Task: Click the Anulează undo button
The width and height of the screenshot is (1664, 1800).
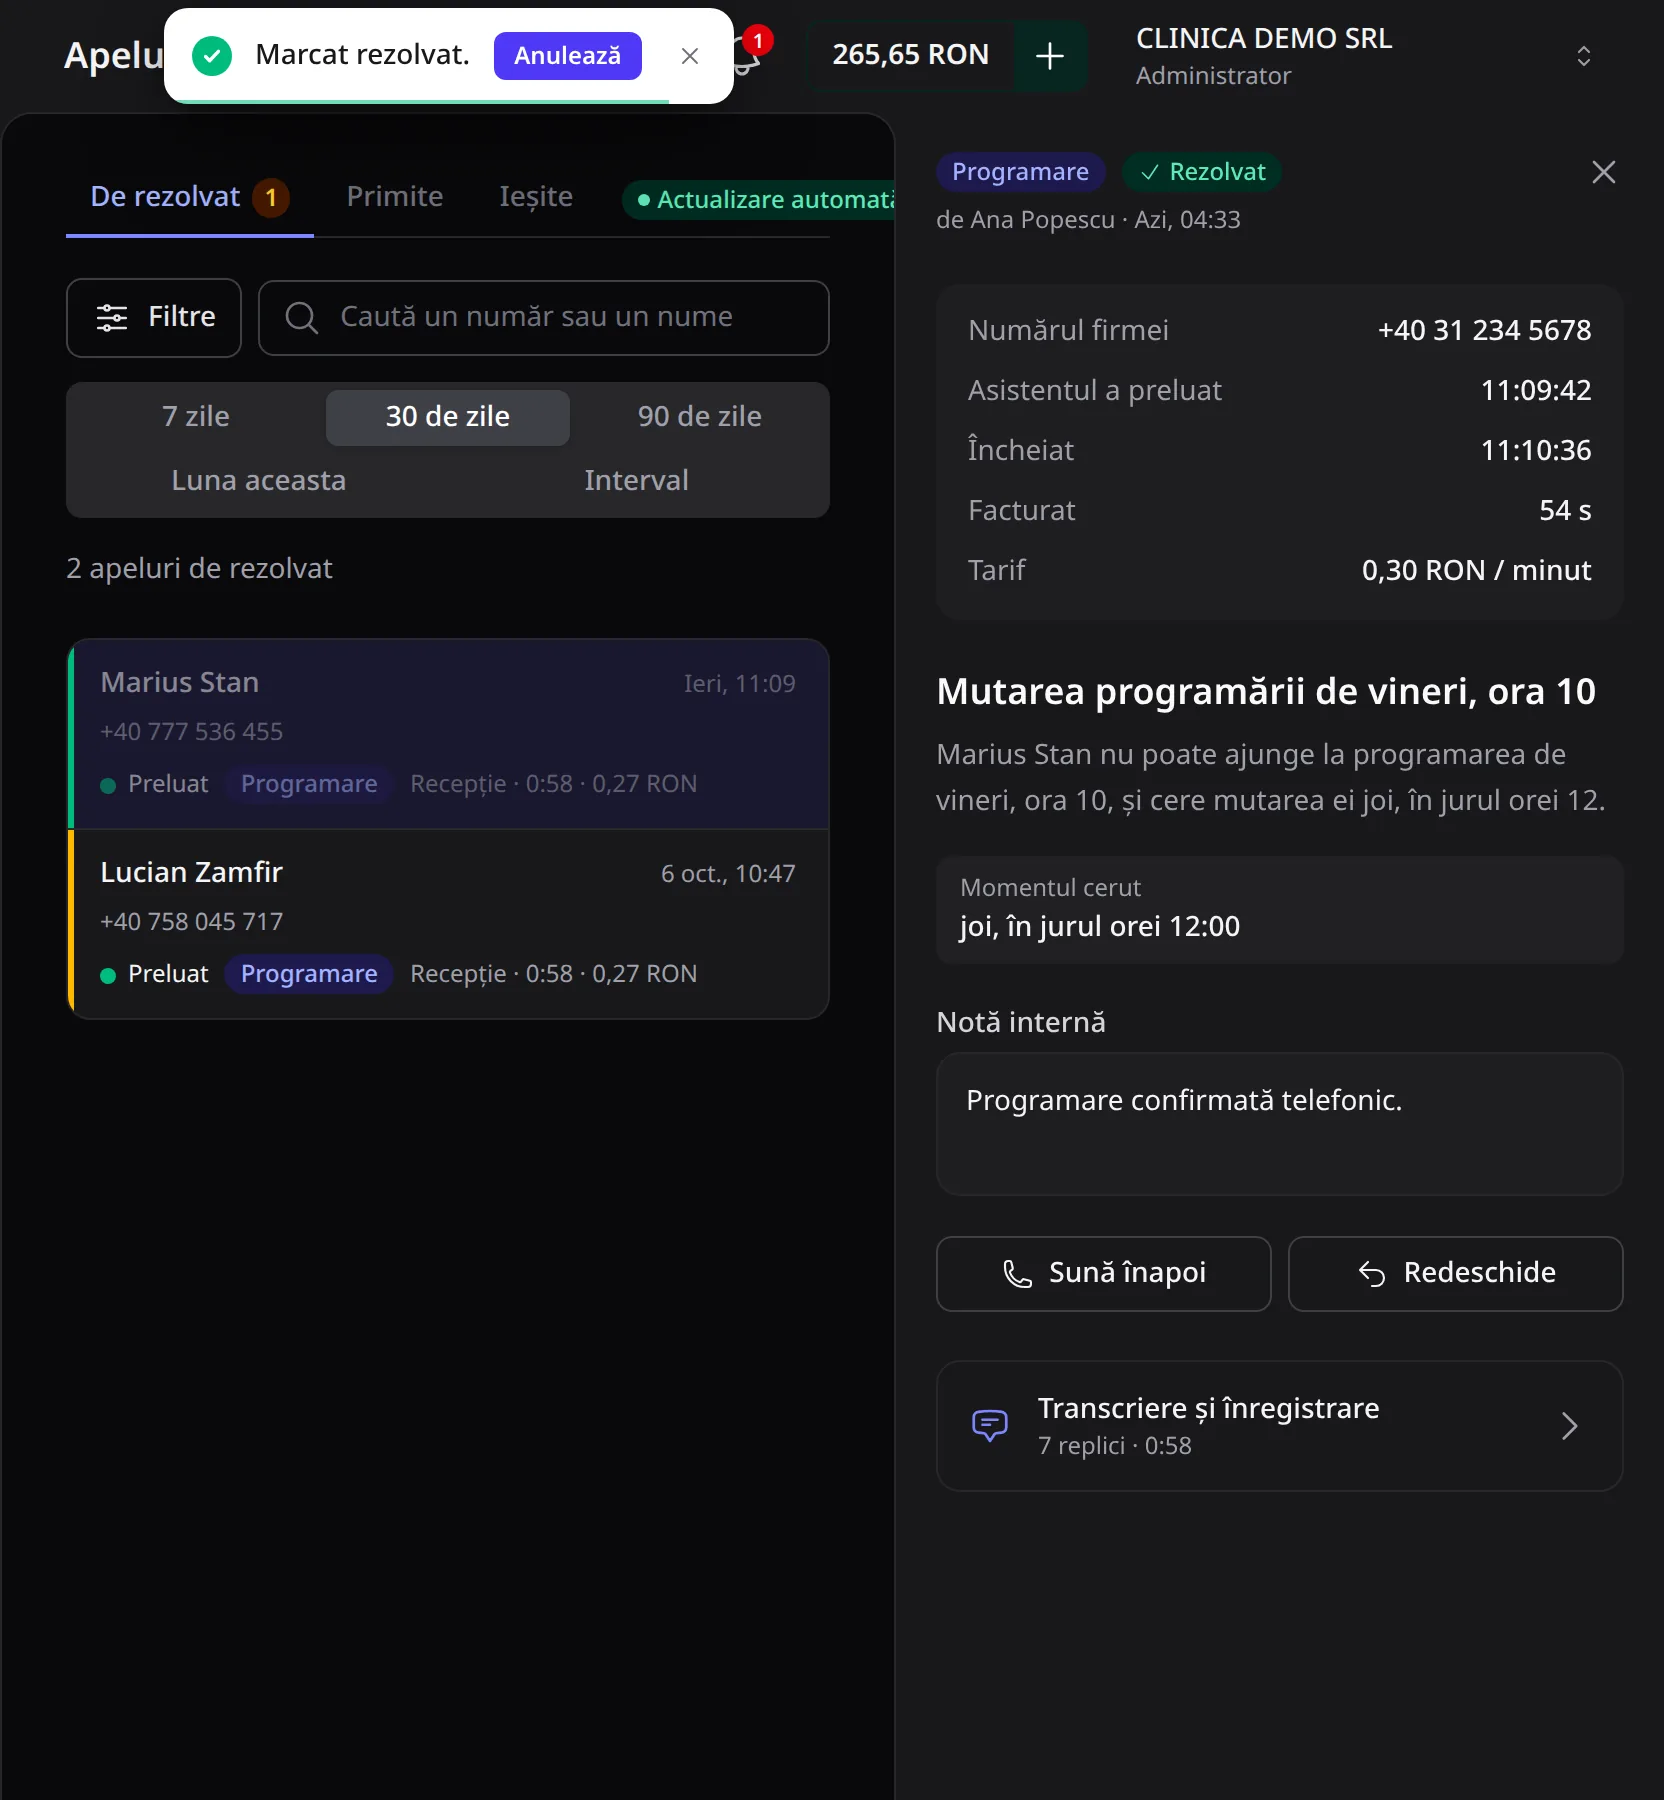Action: click(x=568, y=56)
